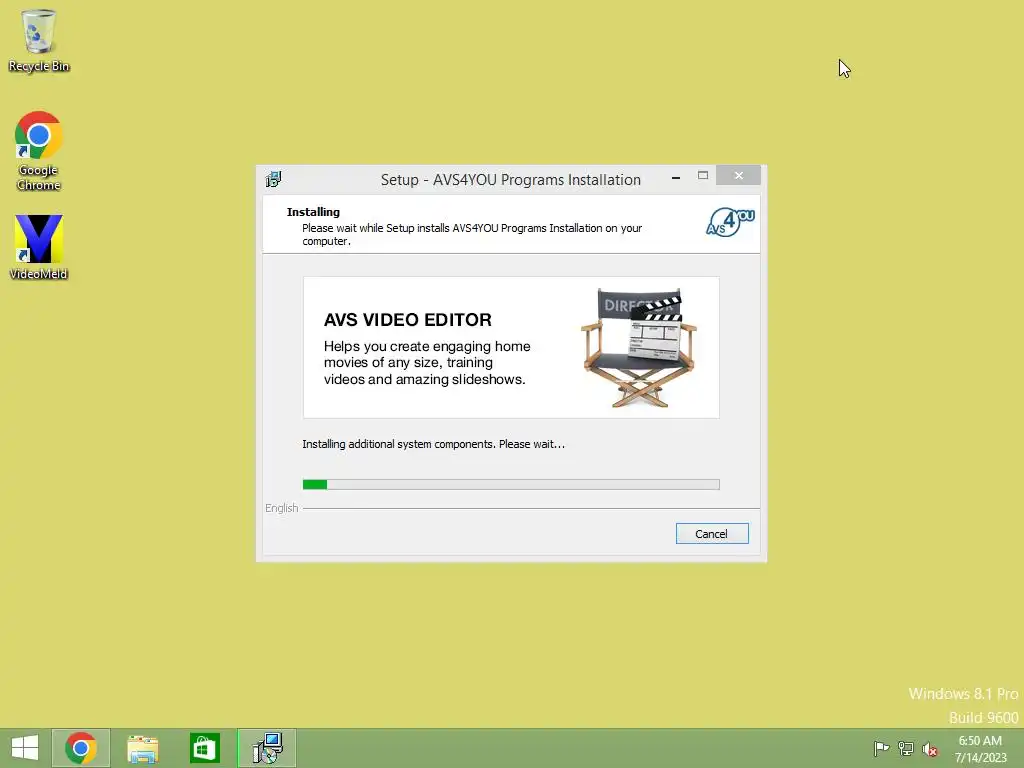Close the AVS4YOU setup window
1024x768 pixels.
(x=738, y=176)
